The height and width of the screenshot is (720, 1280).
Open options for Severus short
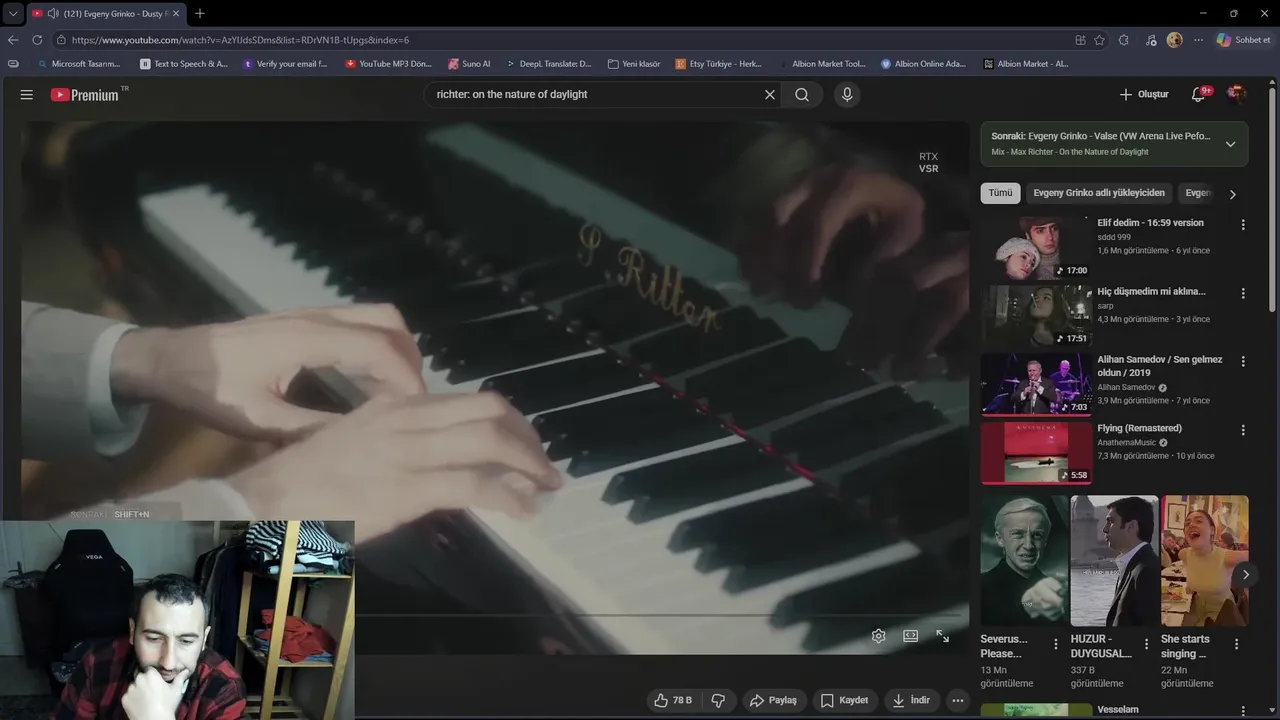(1056, 644)
